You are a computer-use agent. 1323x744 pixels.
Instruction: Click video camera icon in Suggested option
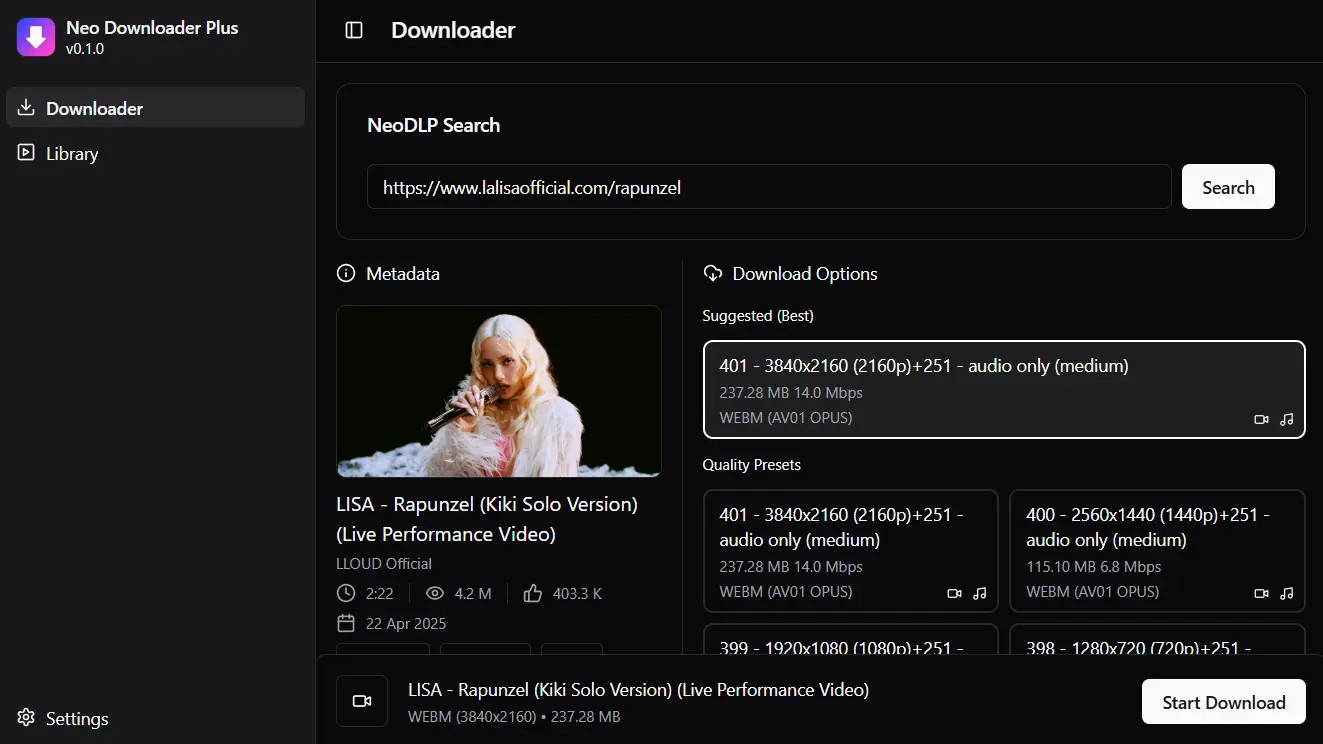coord(1261,419)
